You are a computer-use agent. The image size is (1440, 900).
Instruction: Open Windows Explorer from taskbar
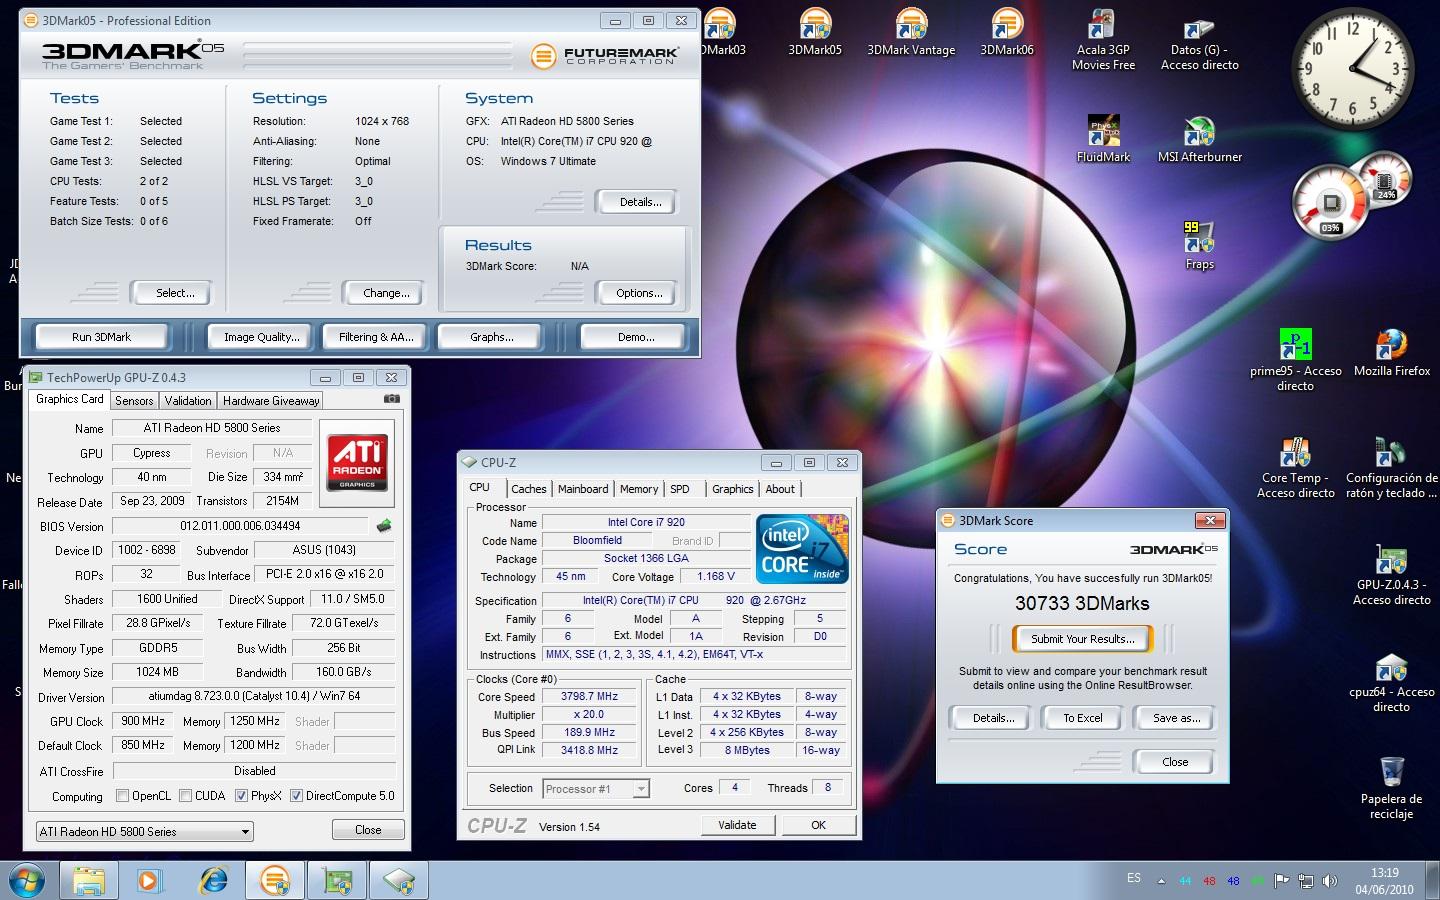pos(89,881)
